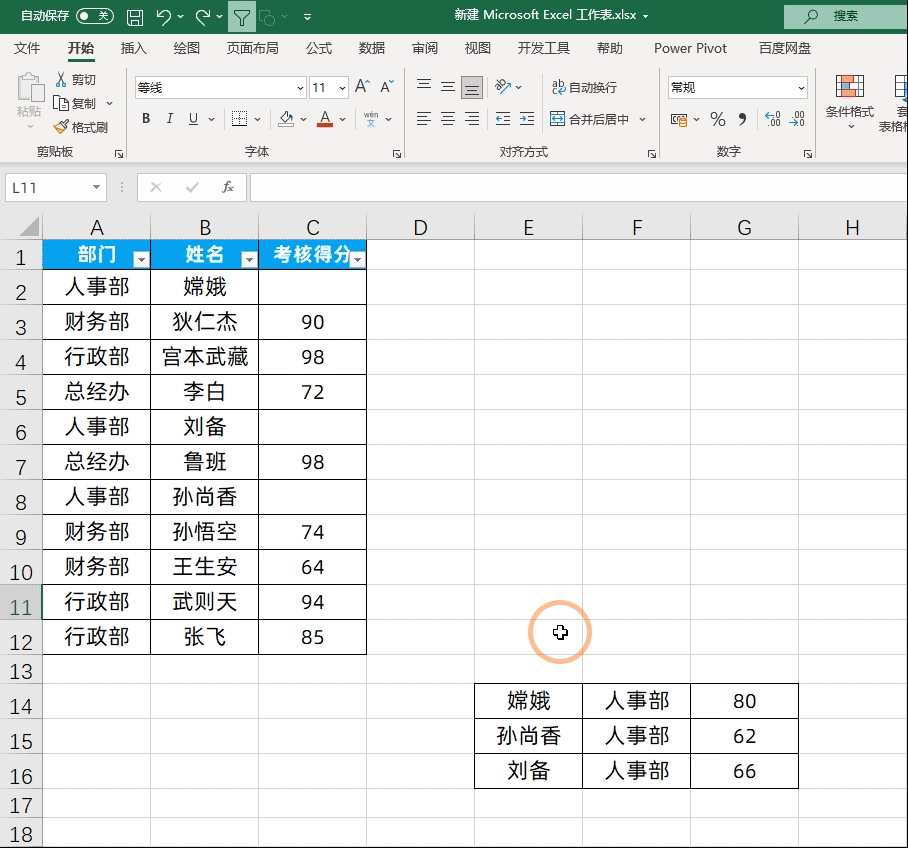Switch to the 数据 ribbon tab
The image size is (908, 848).
[371, 47]
